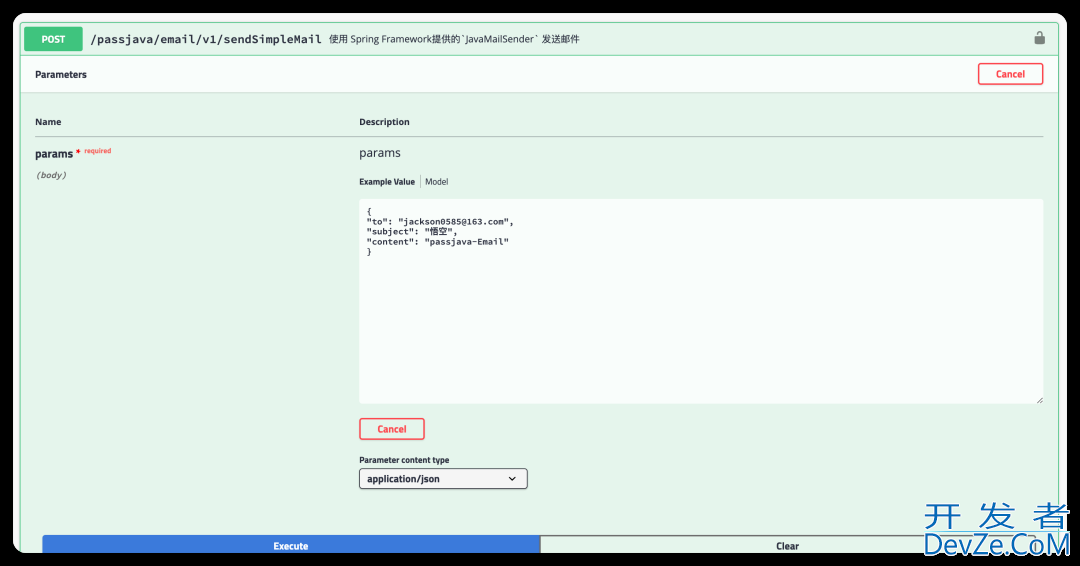Click the chevron arrow on the content type select

tap(512, 479)
